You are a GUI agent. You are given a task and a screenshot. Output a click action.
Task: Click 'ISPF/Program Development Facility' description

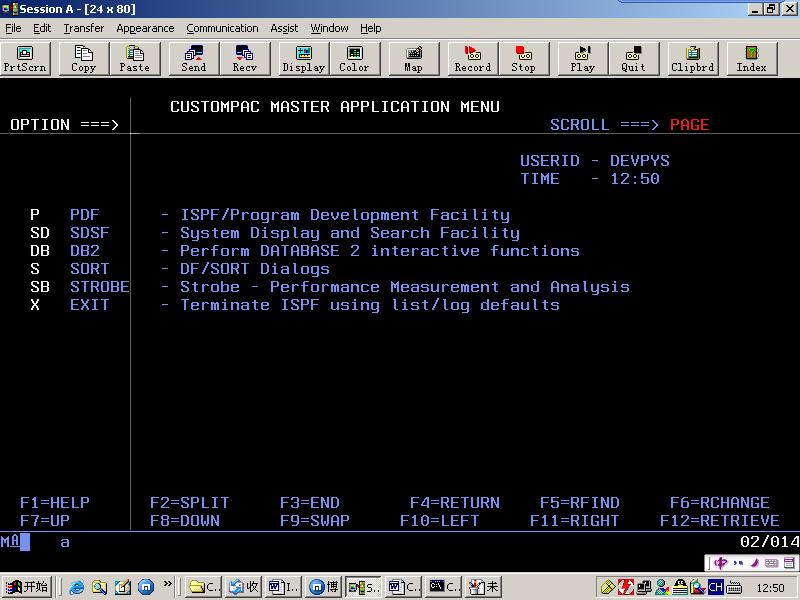coord(345,215)
